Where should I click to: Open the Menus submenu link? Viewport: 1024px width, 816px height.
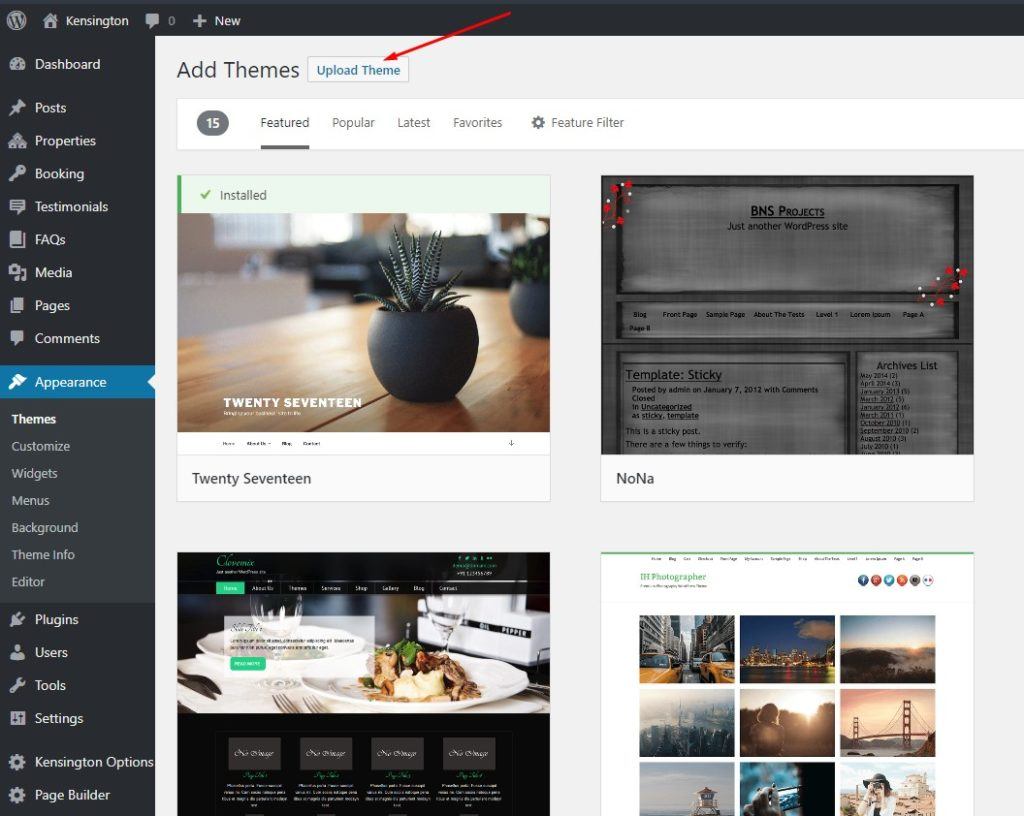tap(31, 501)
